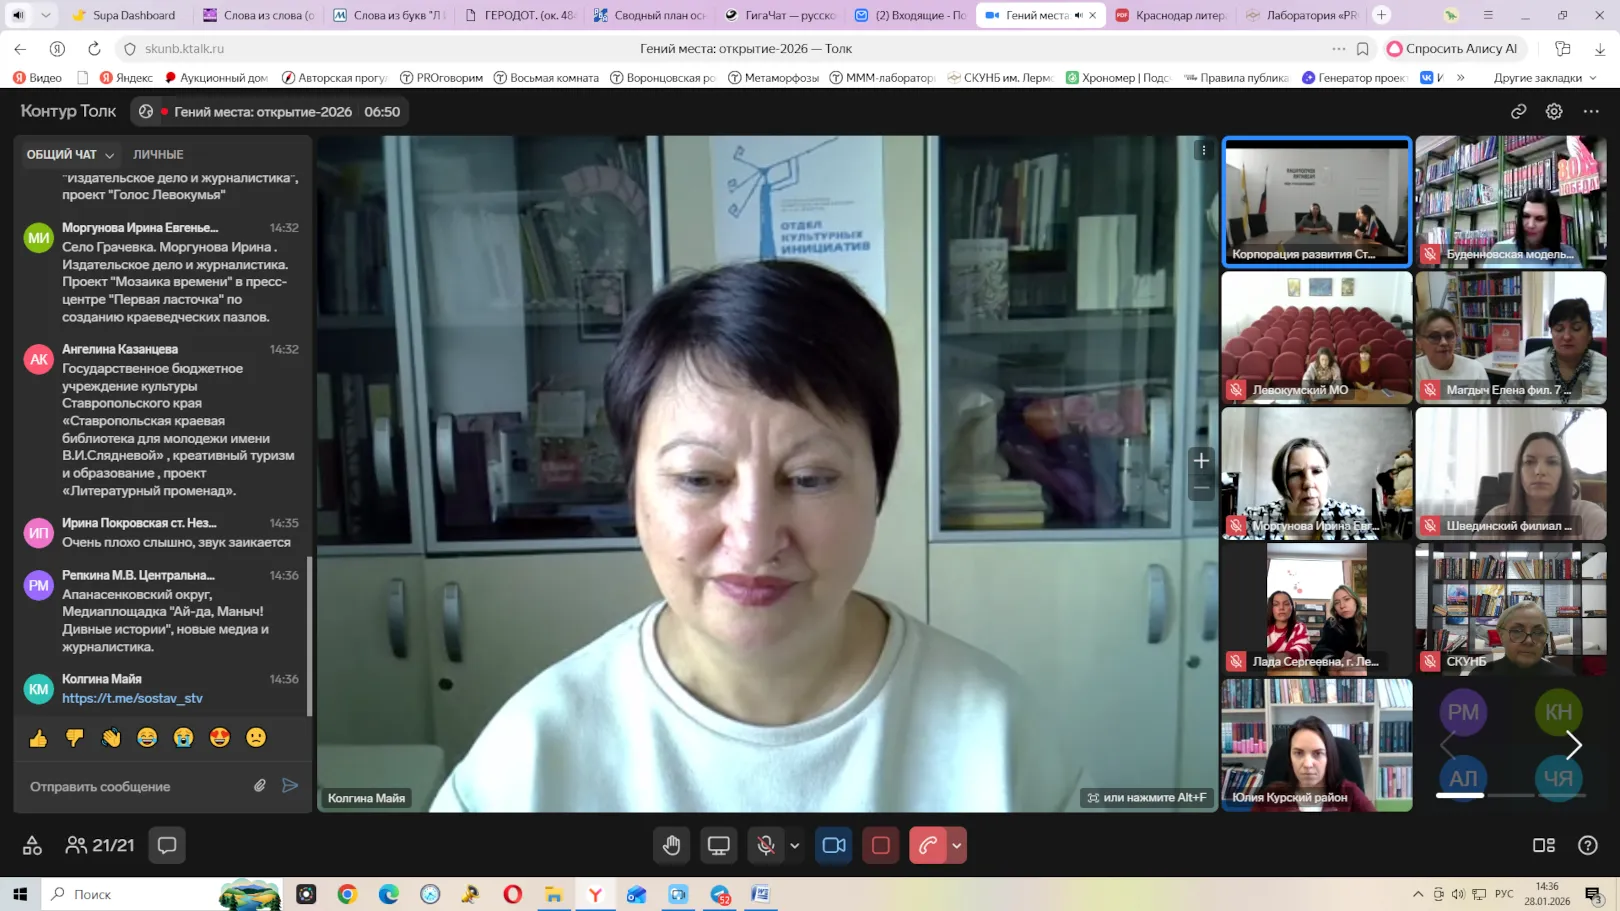Enter fullscreen via the Alt+F button
1620x911 pixels.
click(x=1146, y=798)
